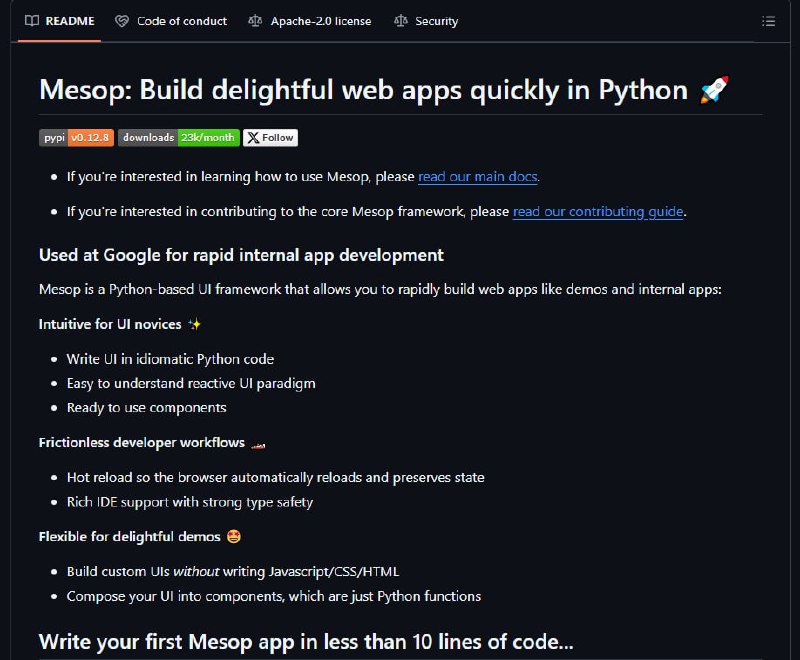Click 'Used at Google for rapid' heading
800x660 pixels.
(x=241, y=255)
